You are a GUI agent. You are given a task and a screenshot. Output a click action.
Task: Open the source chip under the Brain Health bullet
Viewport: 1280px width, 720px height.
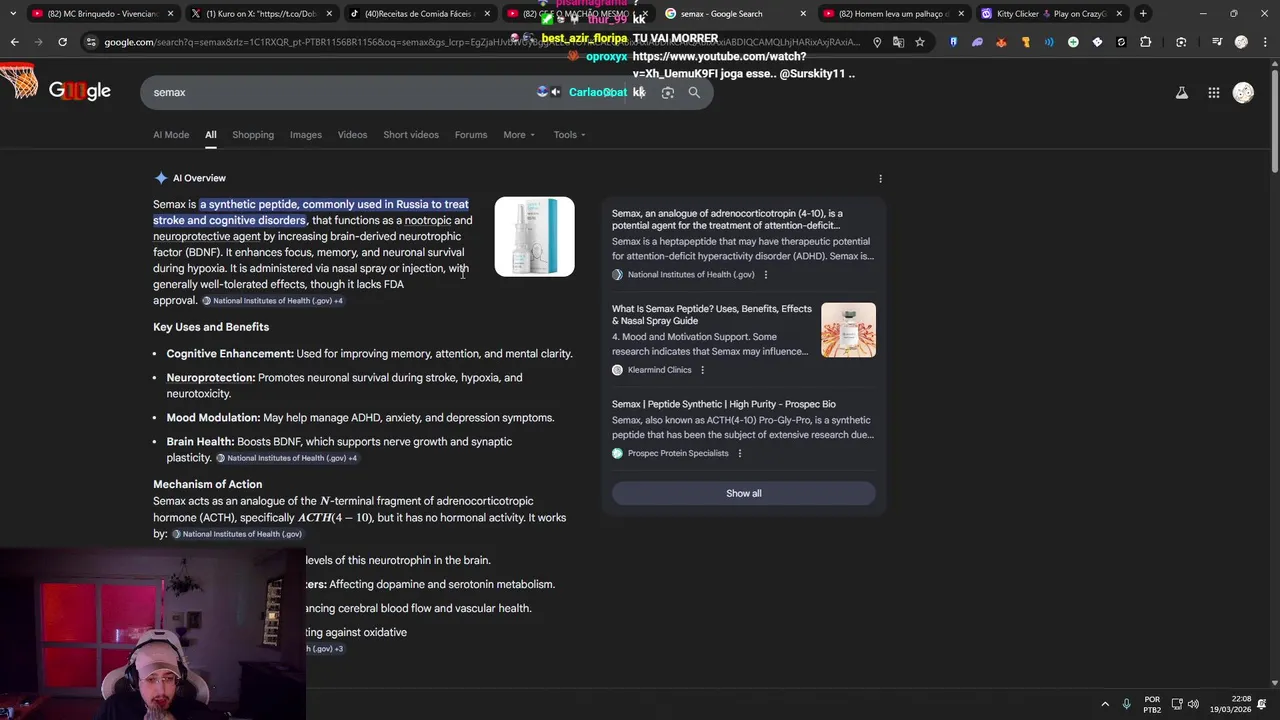pos(287,458)
